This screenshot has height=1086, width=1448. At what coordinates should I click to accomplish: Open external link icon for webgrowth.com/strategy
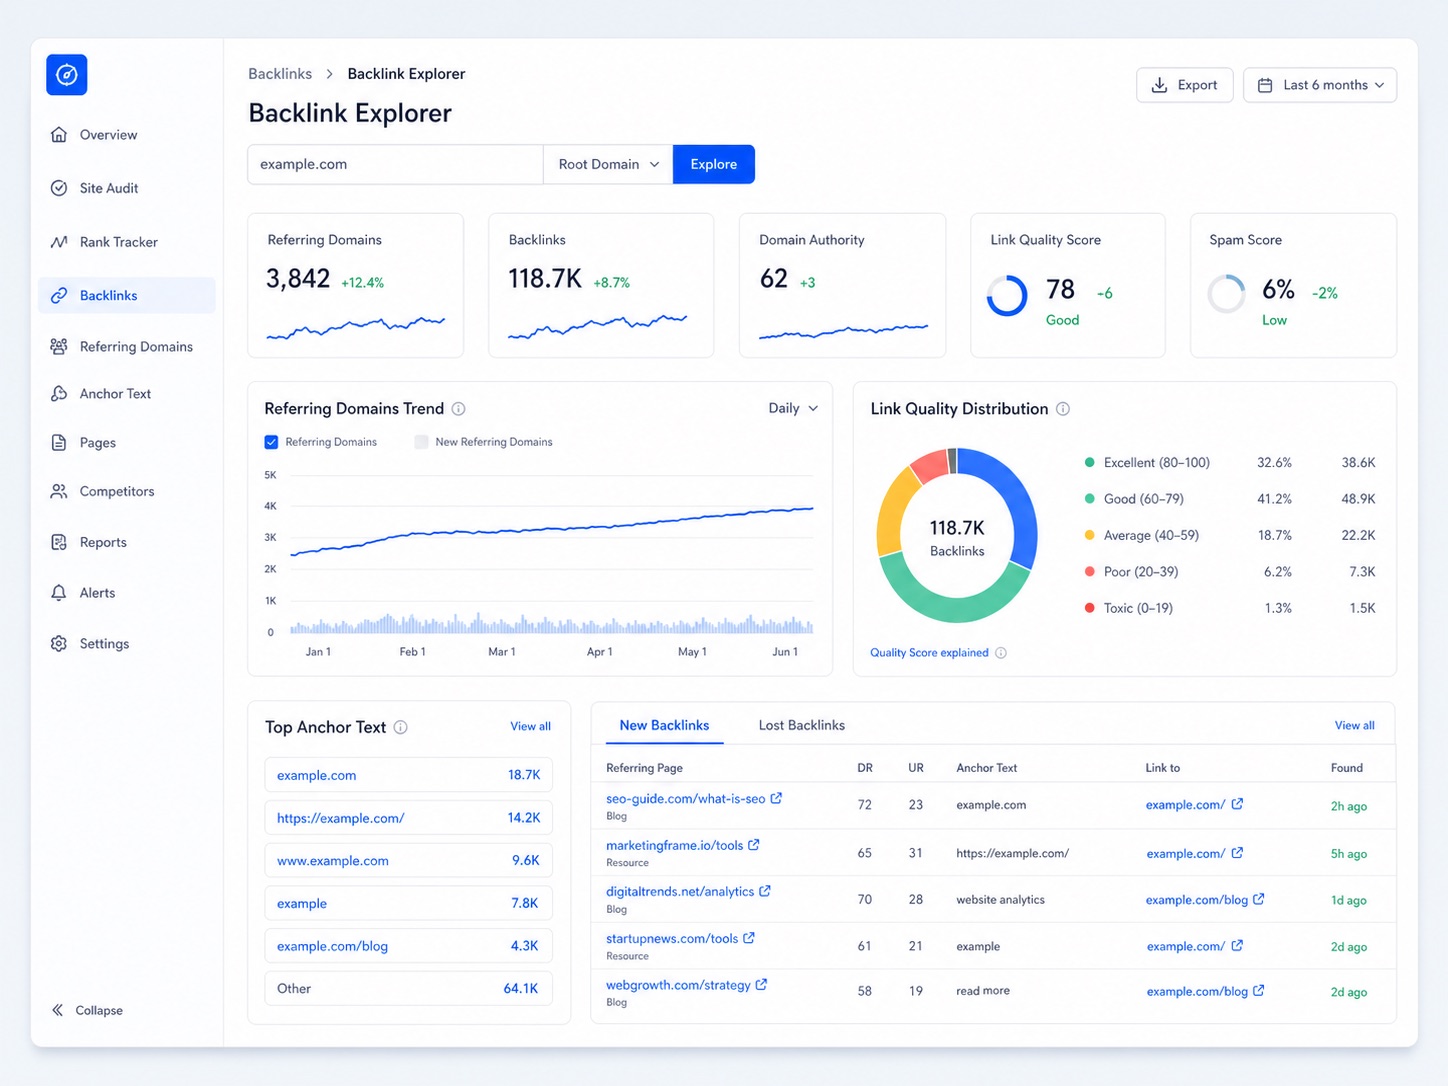pyautogui.click(x=762, y=985)
